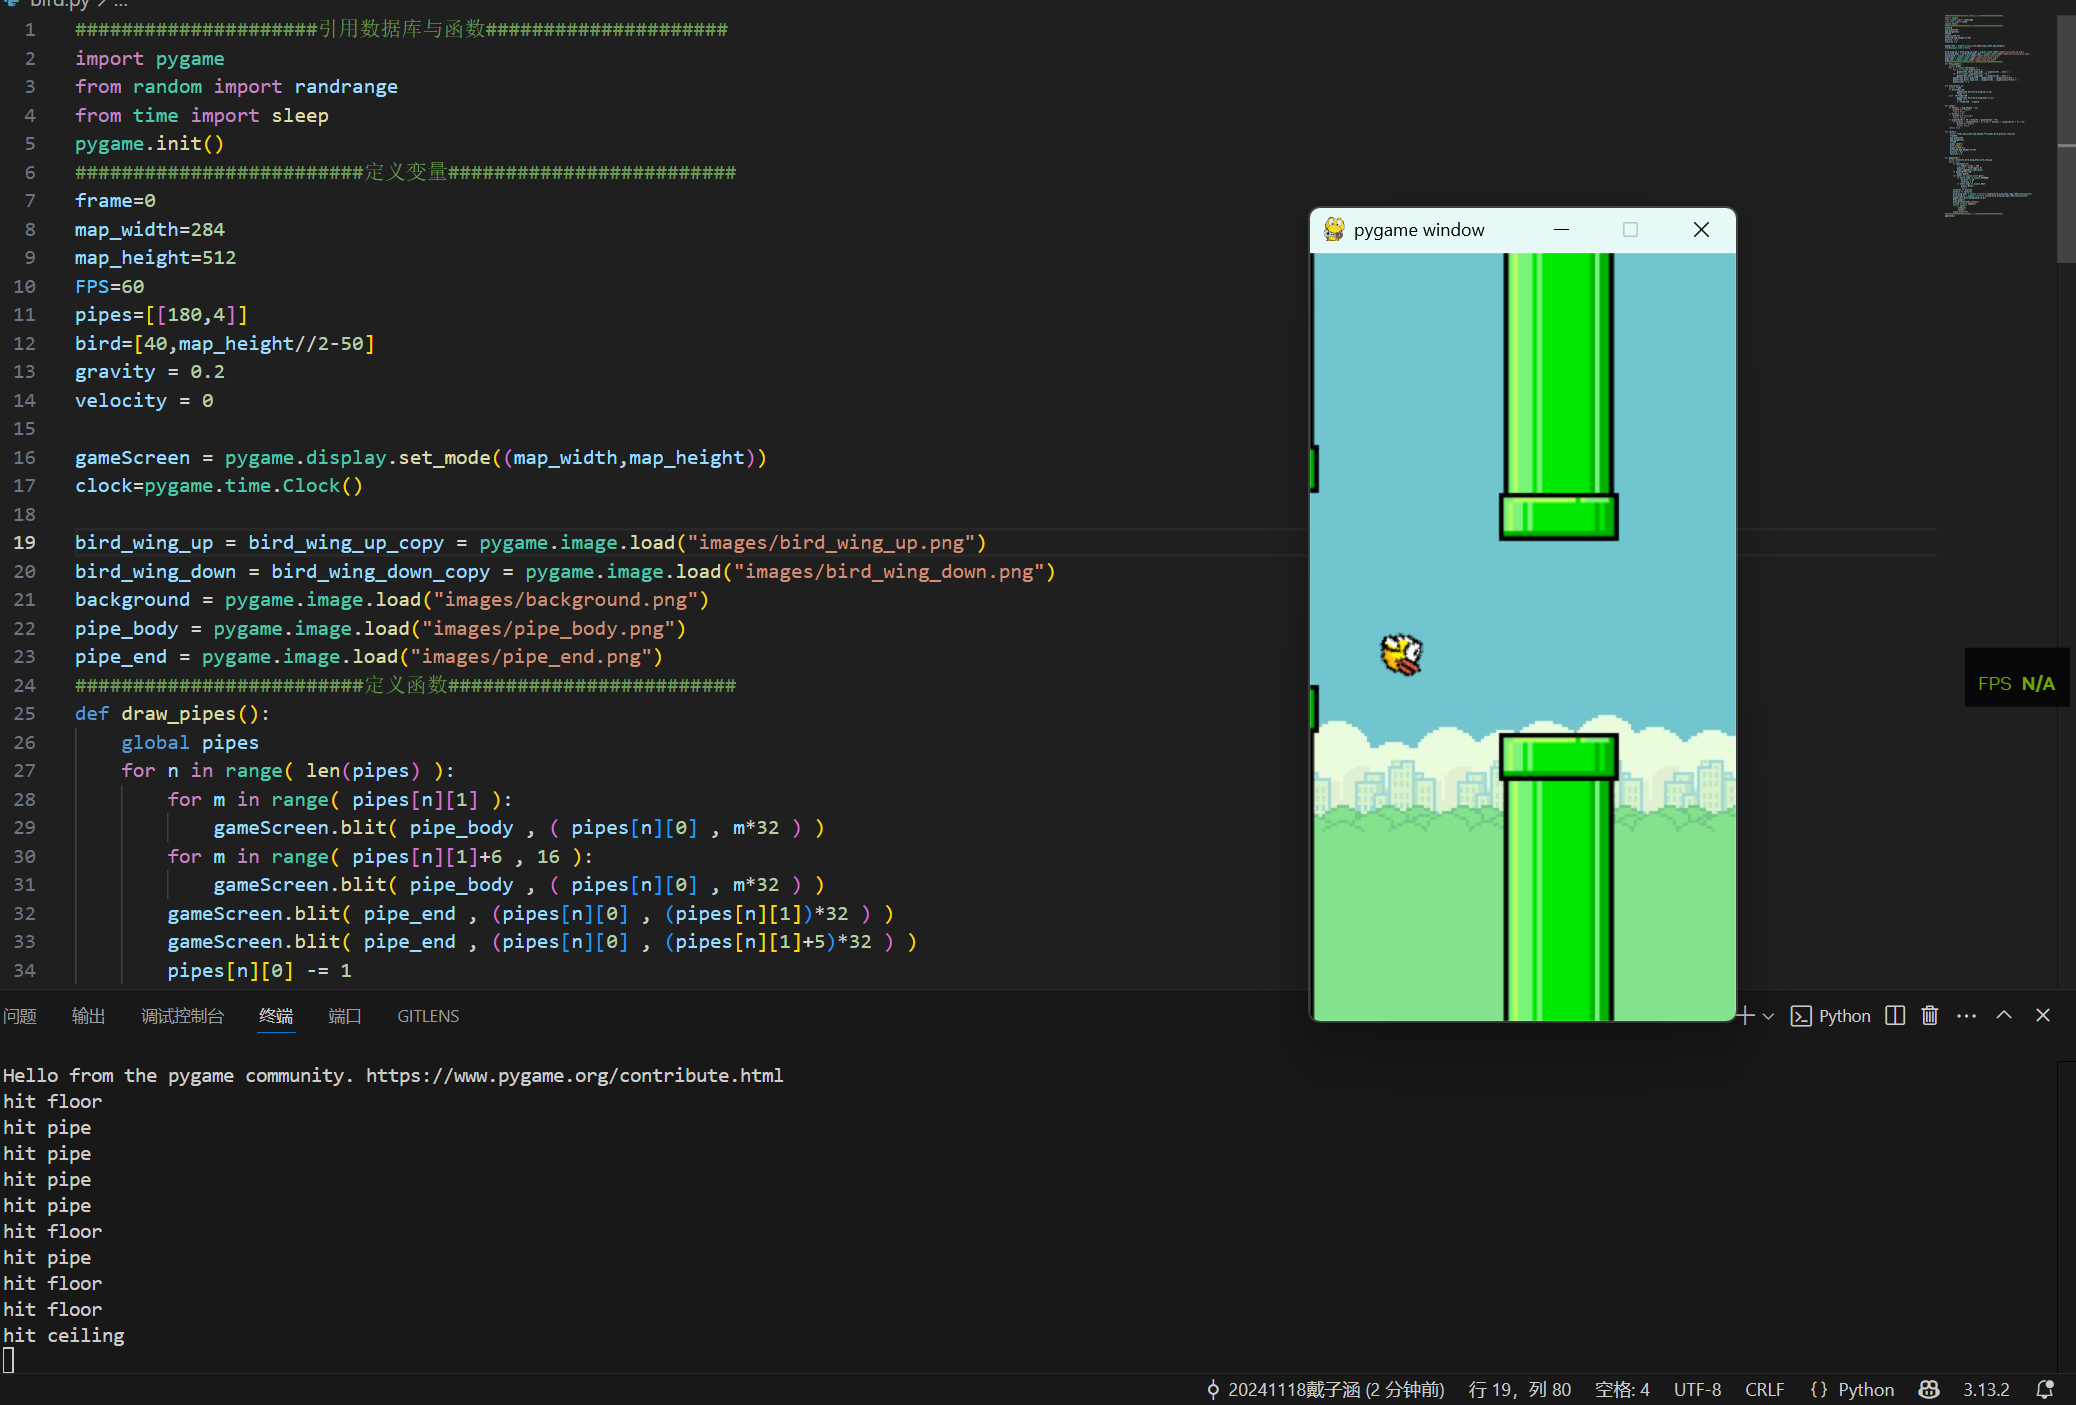Viewport: 2076px width, 1405px height.
Task: Open notifications bell icon
Action: point(2045,1389)
